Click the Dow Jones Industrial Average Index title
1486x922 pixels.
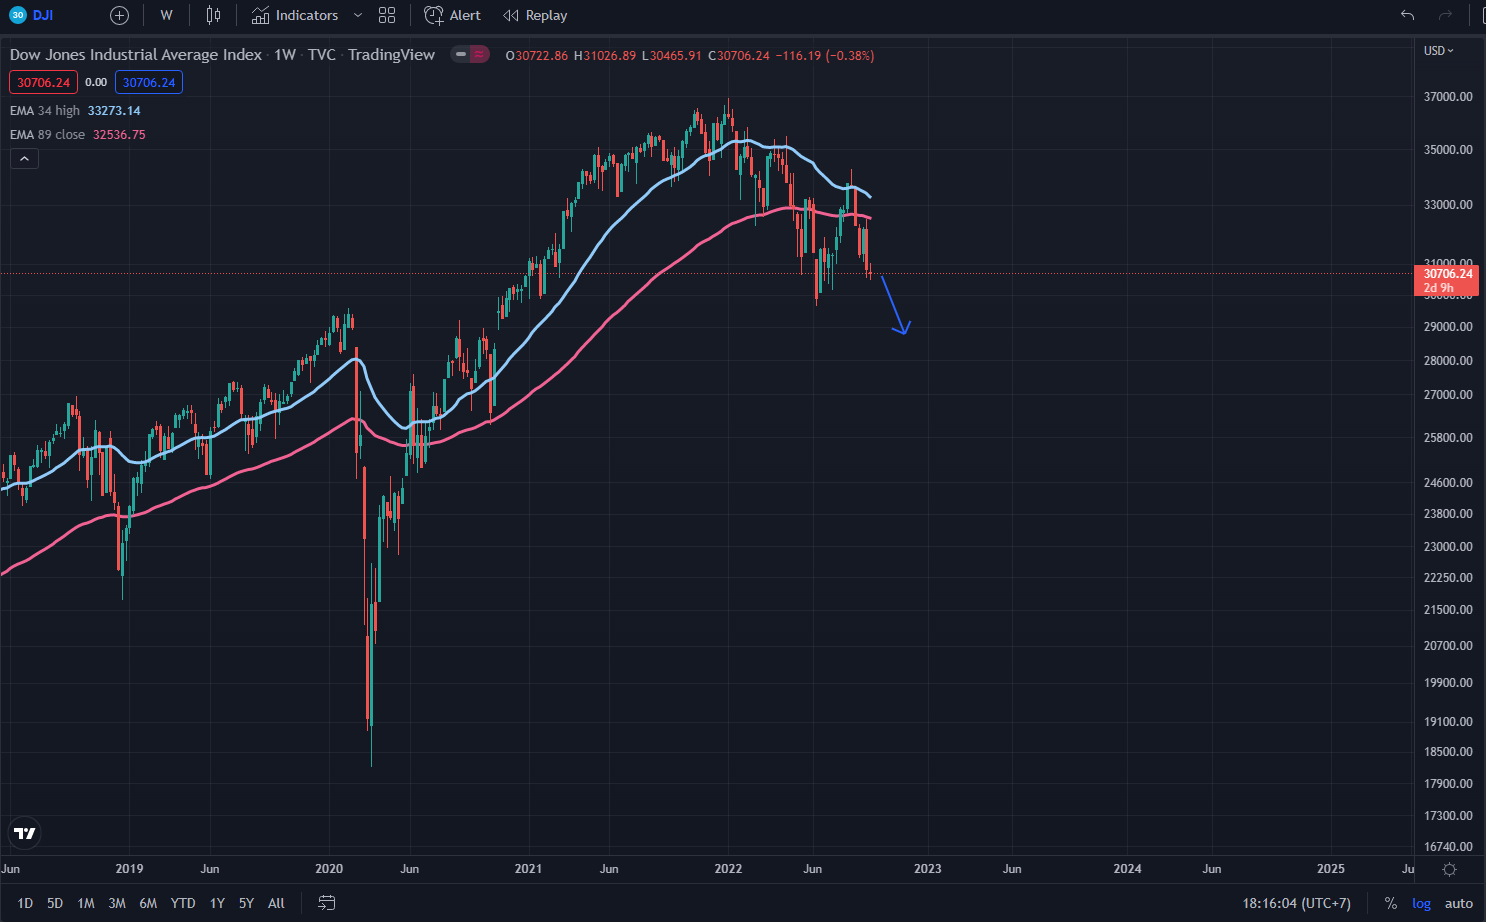click(136, 55)
